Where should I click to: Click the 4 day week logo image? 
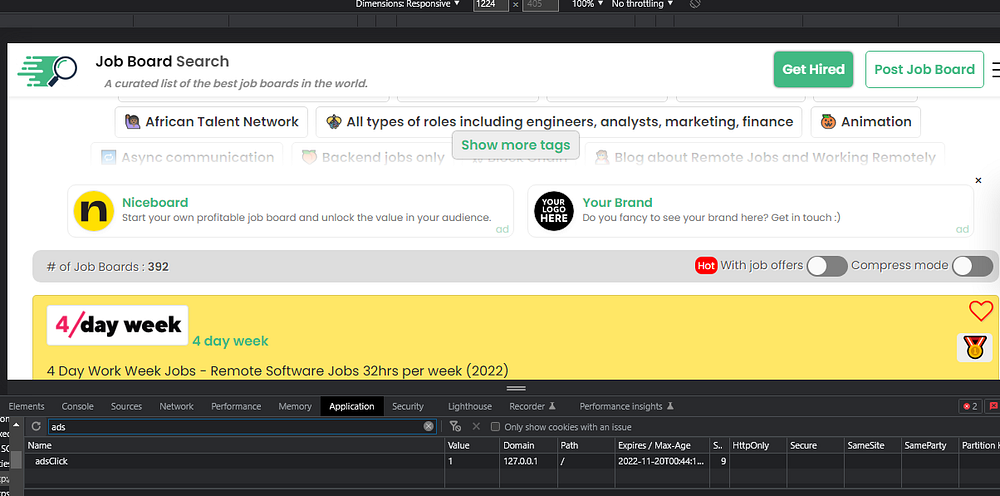pyautogui.click(x=117, y=325)
